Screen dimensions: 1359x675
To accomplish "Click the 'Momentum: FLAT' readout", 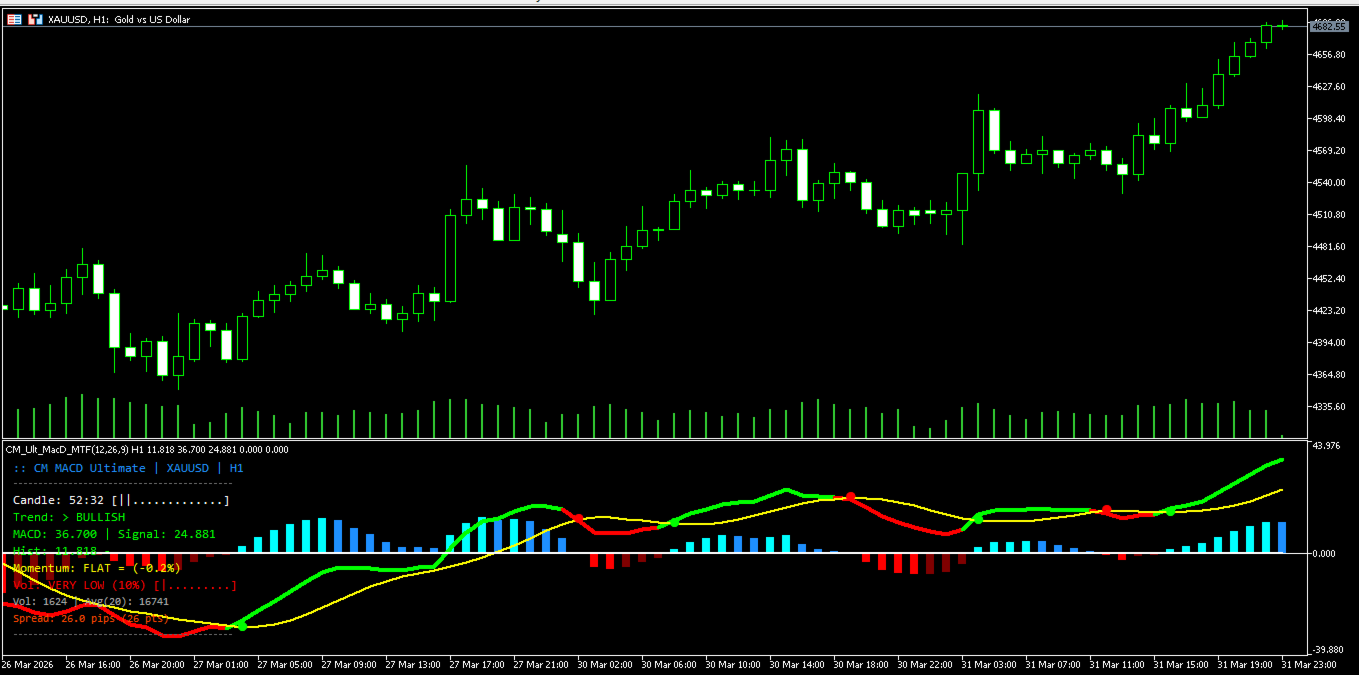I will [97, 568].
